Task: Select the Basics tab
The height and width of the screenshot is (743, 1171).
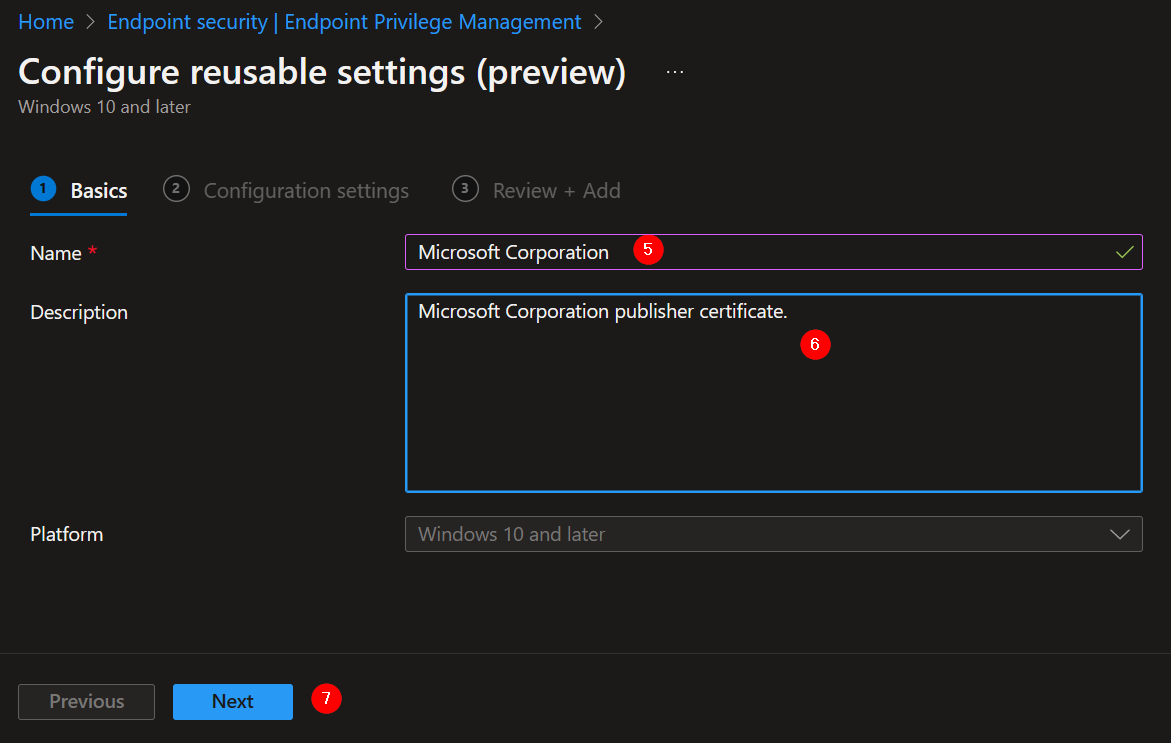Action: click(x=99, y=190)
